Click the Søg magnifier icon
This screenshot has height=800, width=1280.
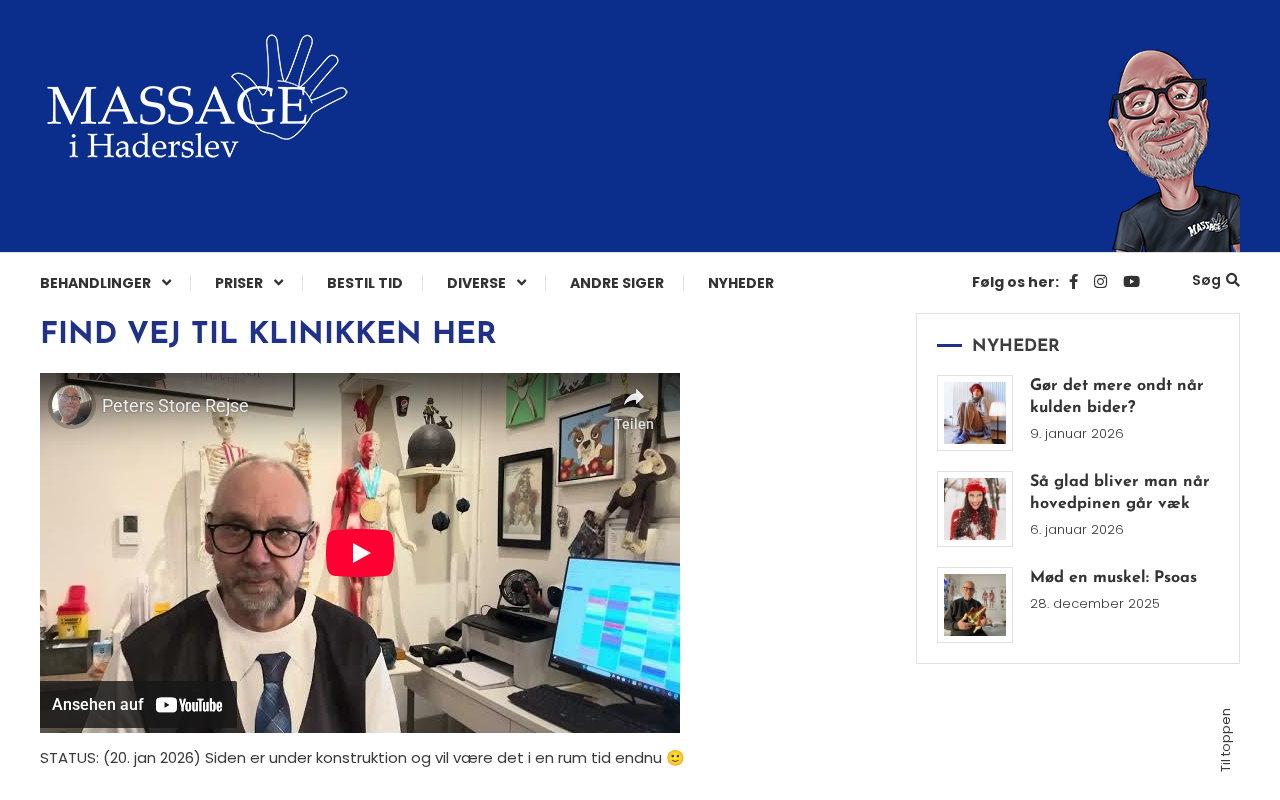point(1233,280)
